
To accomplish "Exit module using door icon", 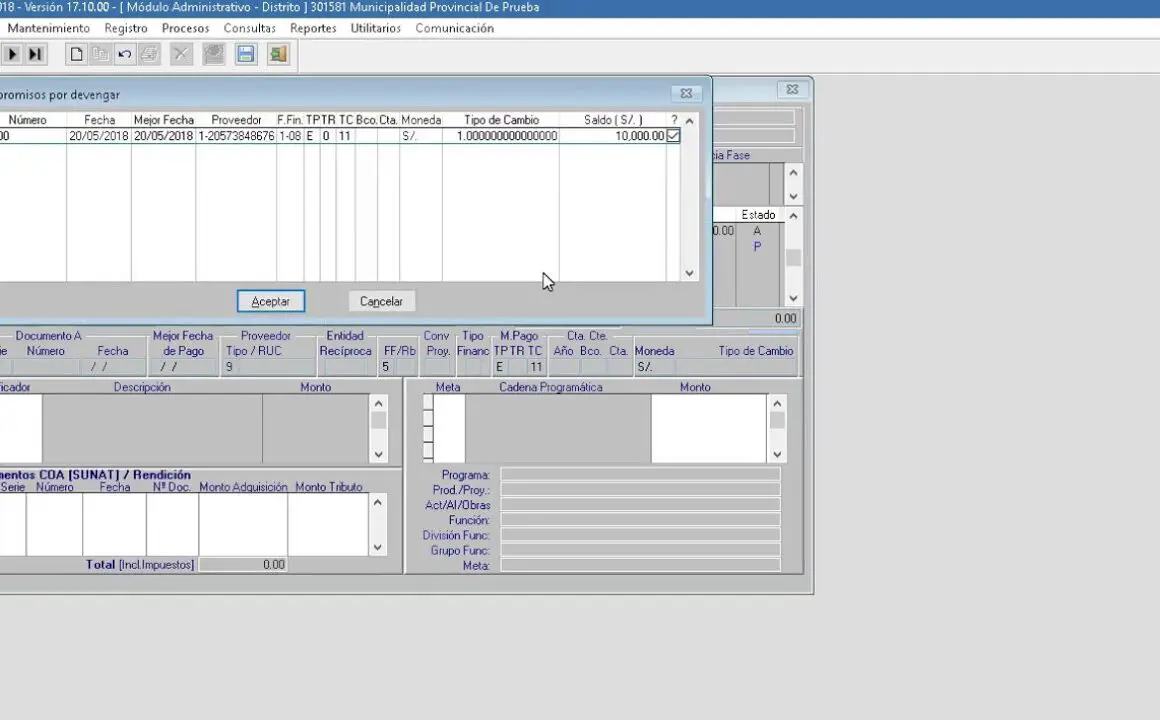I will [x=278, y=54].
